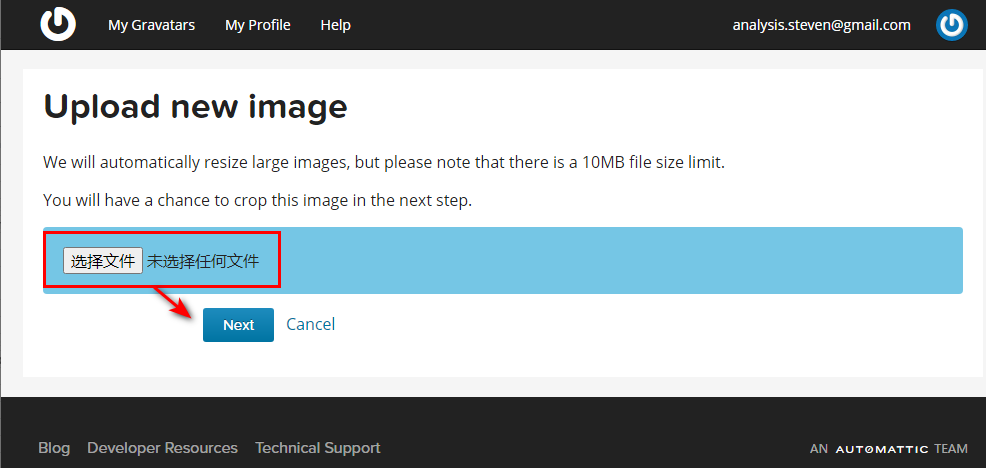Open the blue profile avatar icon
Image resolution: width=986 pixels, height=468 pixels.
tap(951, 25)
